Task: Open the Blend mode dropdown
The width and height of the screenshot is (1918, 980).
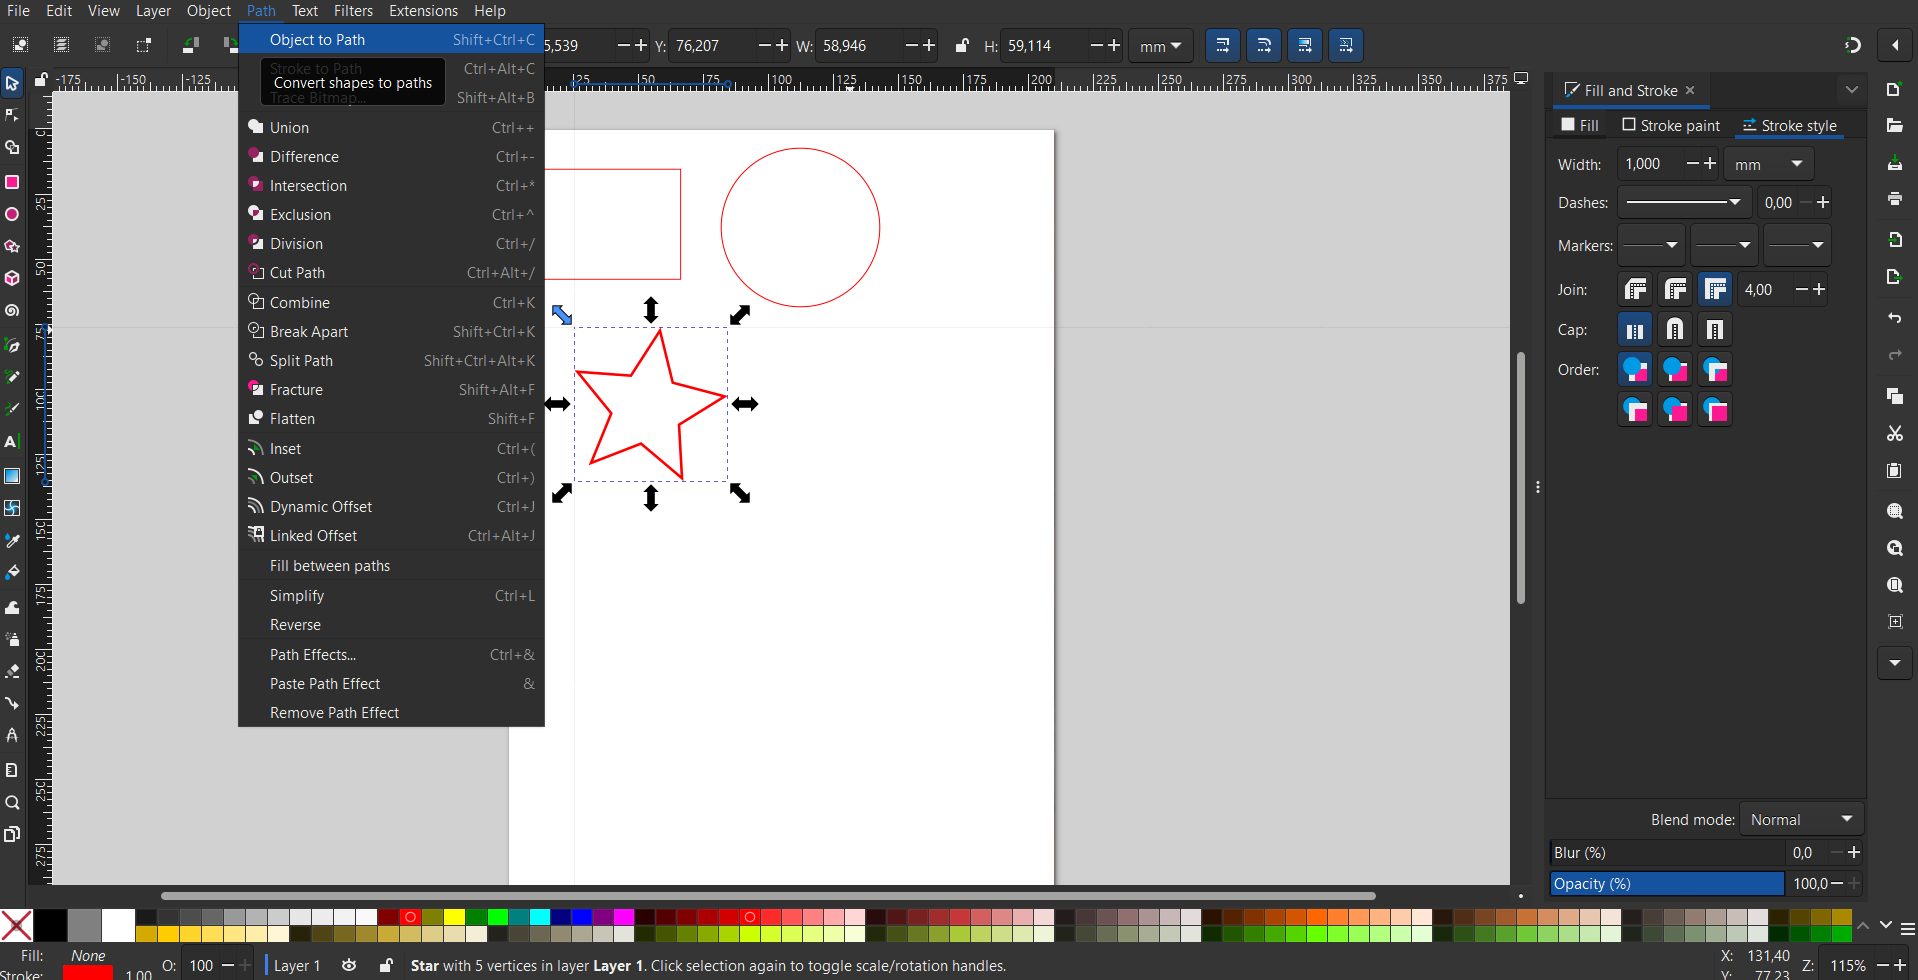Action: tap(1801, 820)
